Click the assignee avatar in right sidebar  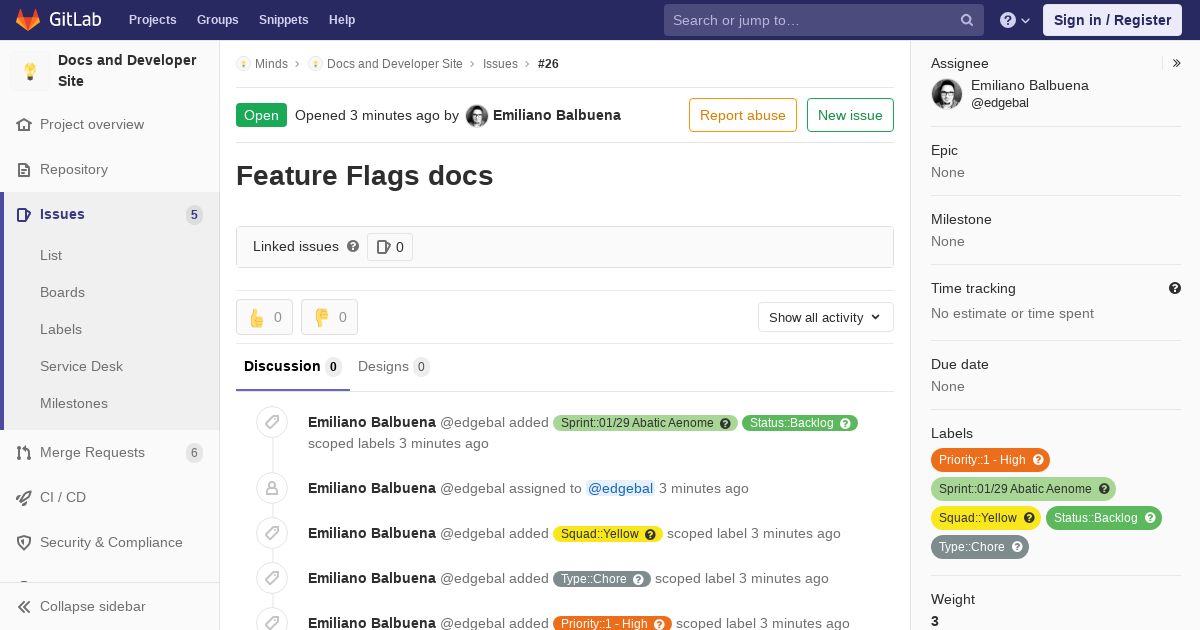point(947,94)
